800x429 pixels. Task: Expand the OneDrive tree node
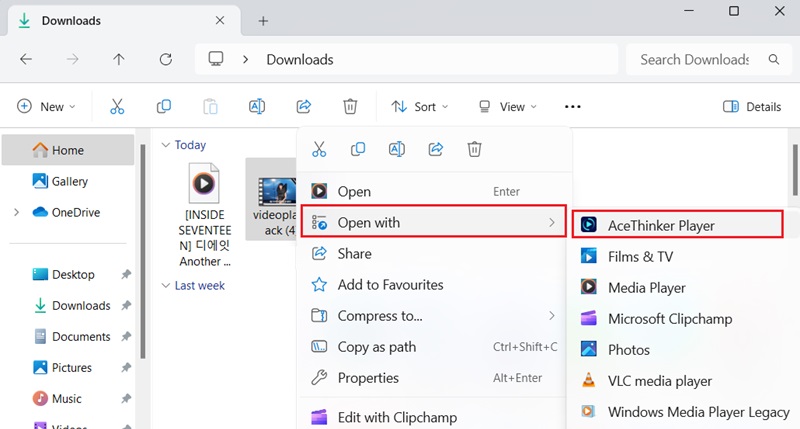16,212
